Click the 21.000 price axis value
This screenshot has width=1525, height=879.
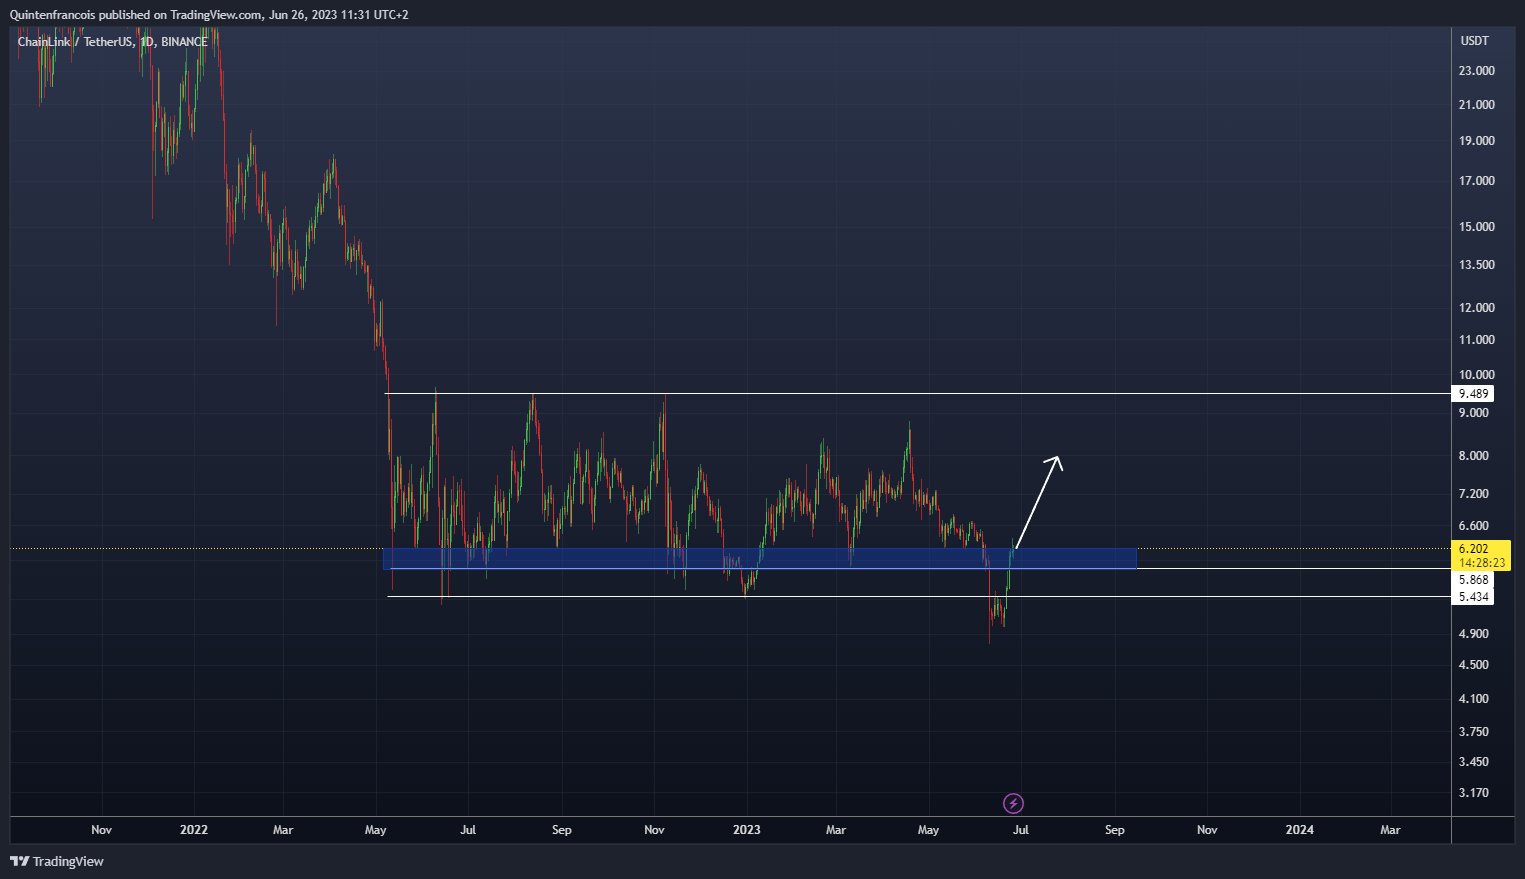point(1476,105)
